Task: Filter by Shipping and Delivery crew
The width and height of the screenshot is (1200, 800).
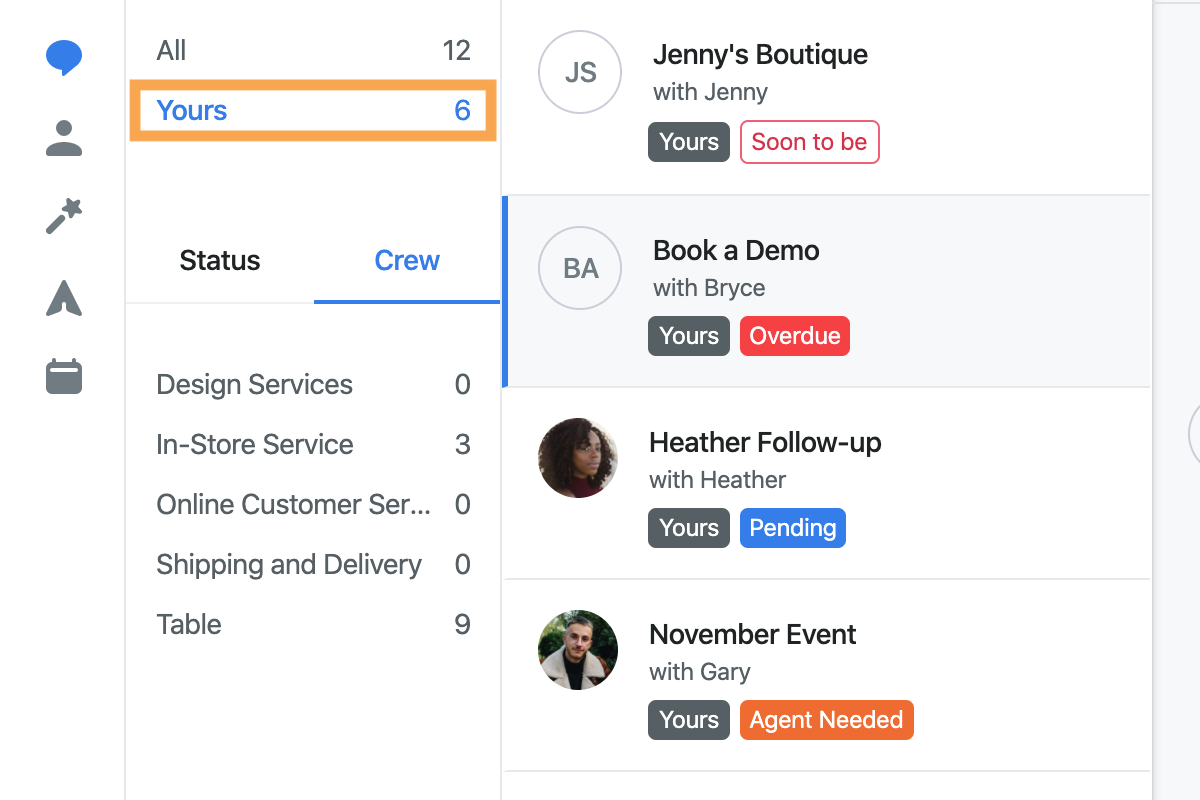Action: [313, 565]
